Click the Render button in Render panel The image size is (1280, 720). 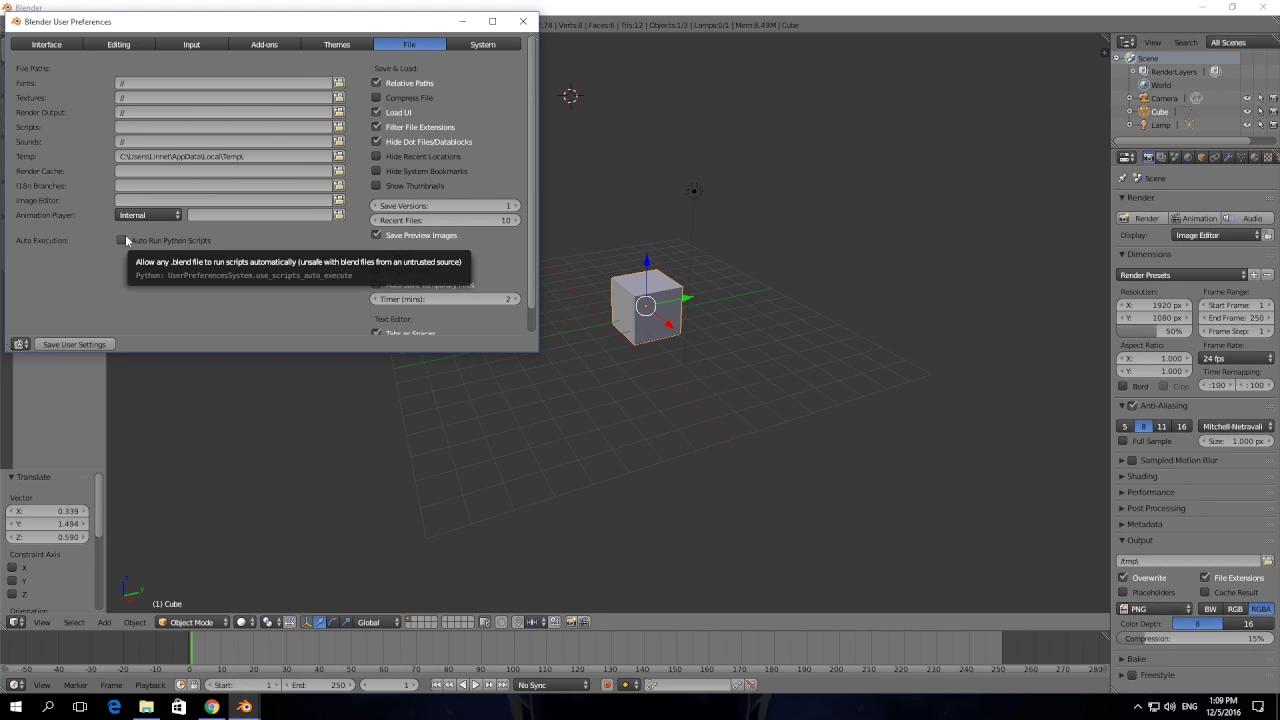coord(1142,218)
